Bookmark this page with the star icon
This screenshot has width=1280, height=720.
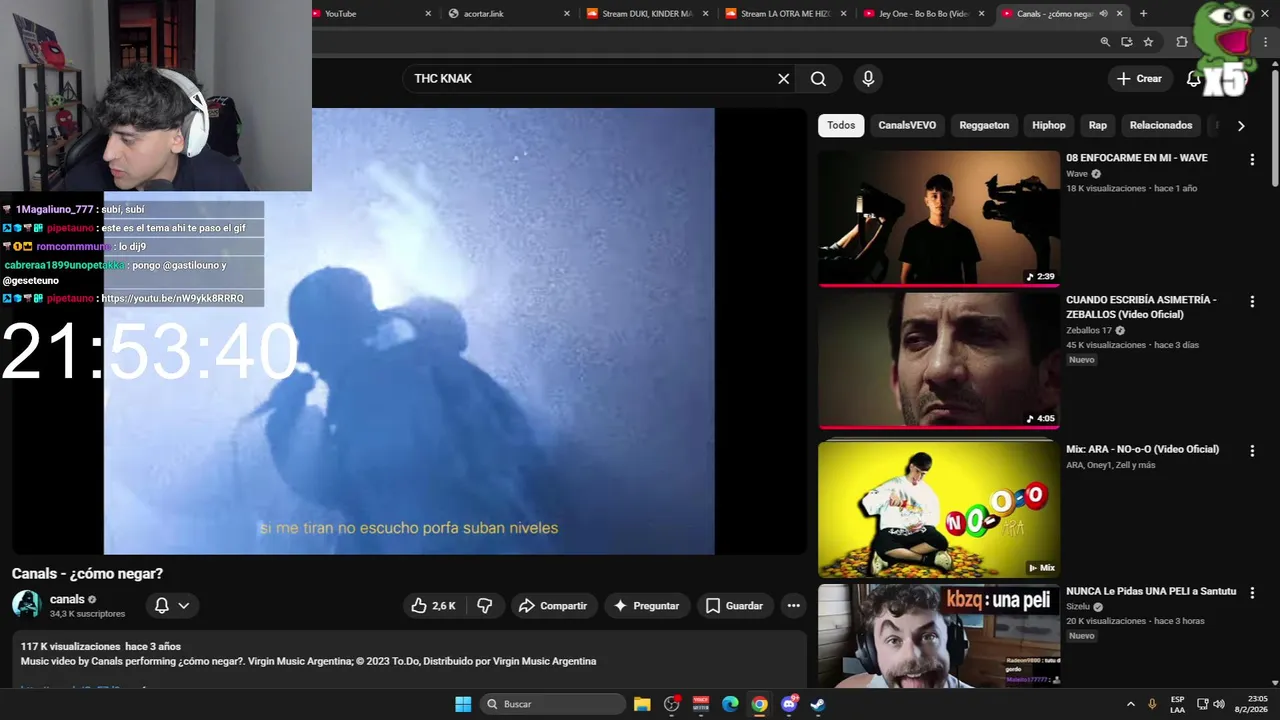coord(1148,42)
